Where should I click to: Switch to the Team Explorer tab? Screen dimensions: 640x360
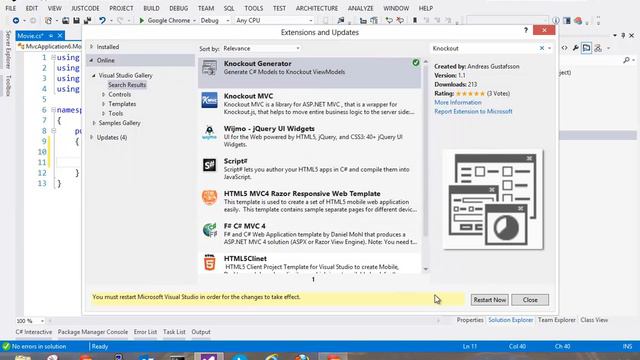[x=556, y=320]
